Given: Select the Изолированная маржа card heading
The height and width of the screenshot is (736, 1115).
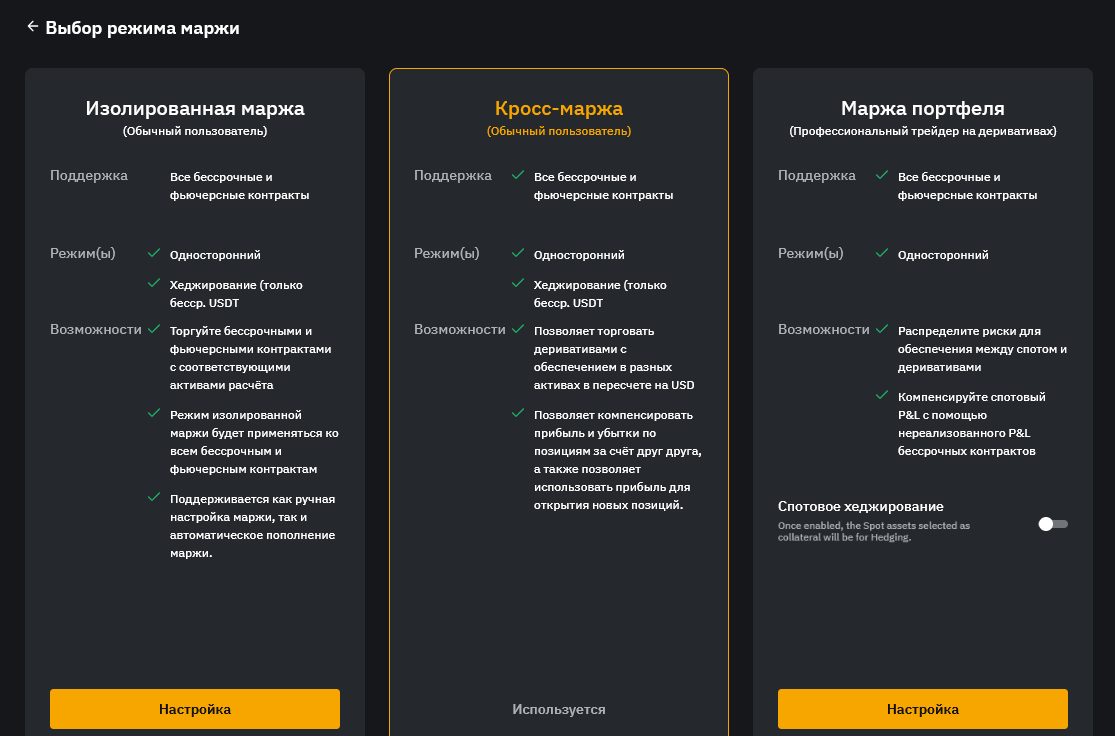Looking at the screenshot, I should pyautogui.click(x=195, y=108).
